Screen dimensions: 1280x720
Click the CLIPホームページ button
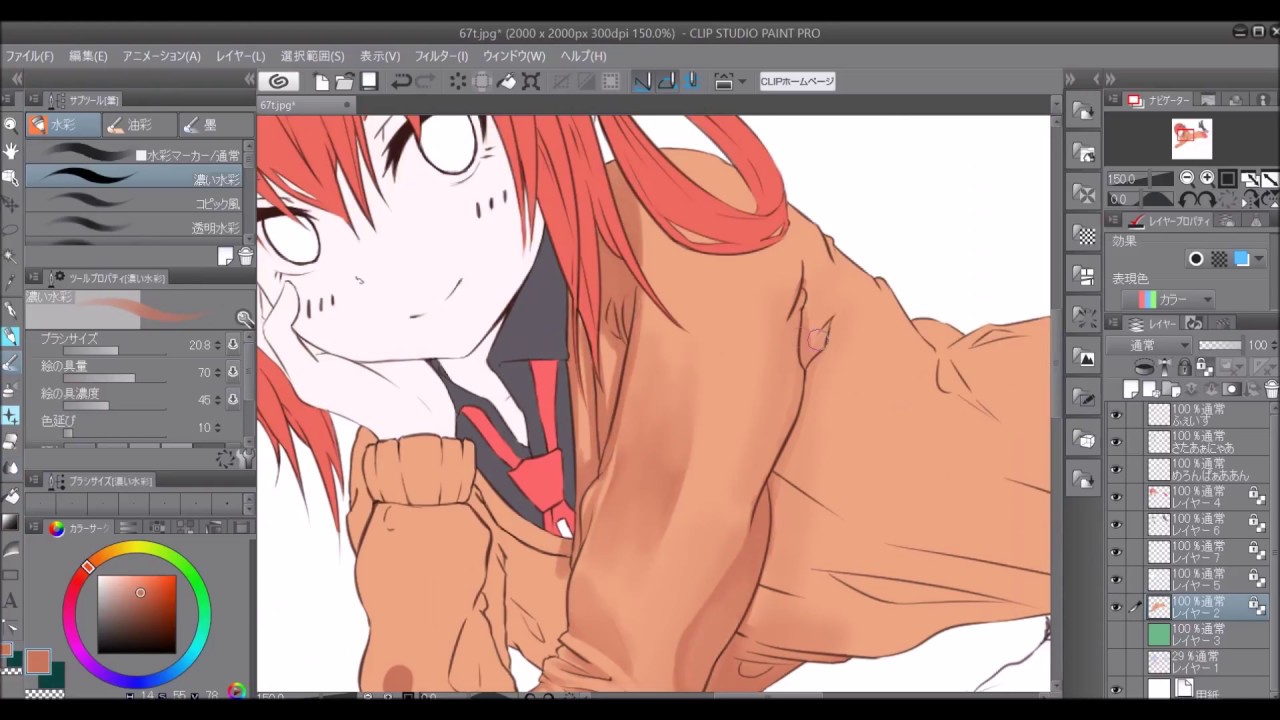coord(797,82)
